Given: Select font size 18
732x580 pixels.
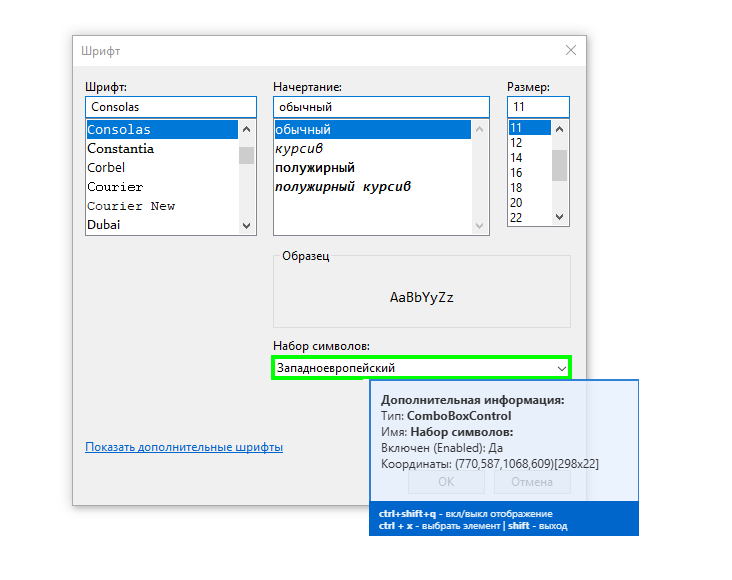Looking at the screenshot, I should [x=516, y=188].
